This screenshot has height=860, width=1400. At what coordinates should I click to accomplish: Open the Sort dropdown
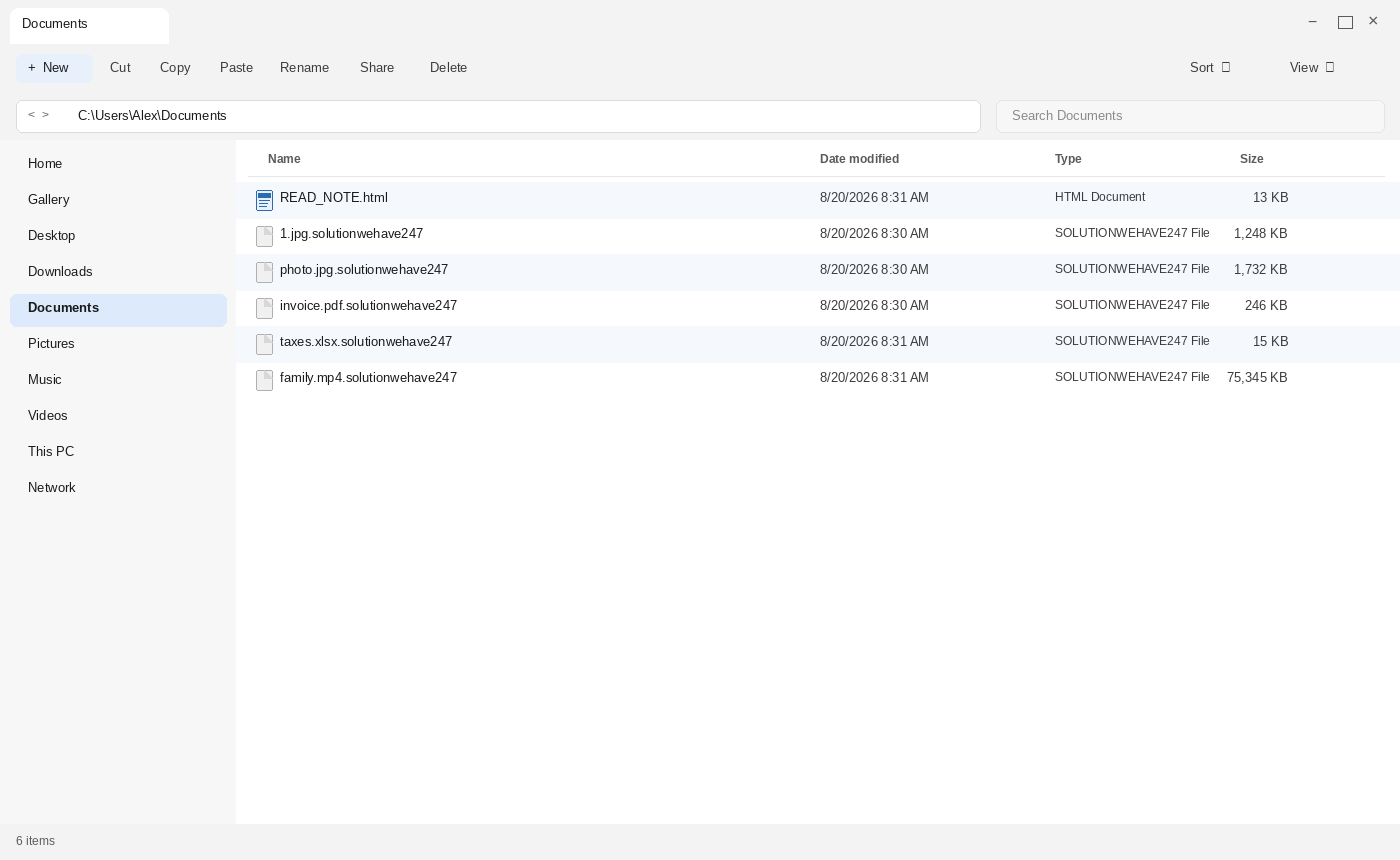(x=1210, y=68)
